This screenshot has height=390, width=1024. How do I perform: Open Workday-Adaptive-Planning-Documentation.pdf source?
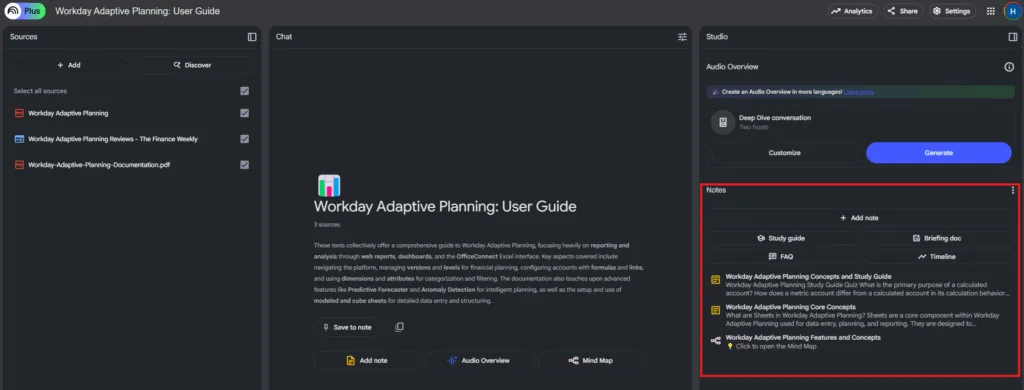99,165
